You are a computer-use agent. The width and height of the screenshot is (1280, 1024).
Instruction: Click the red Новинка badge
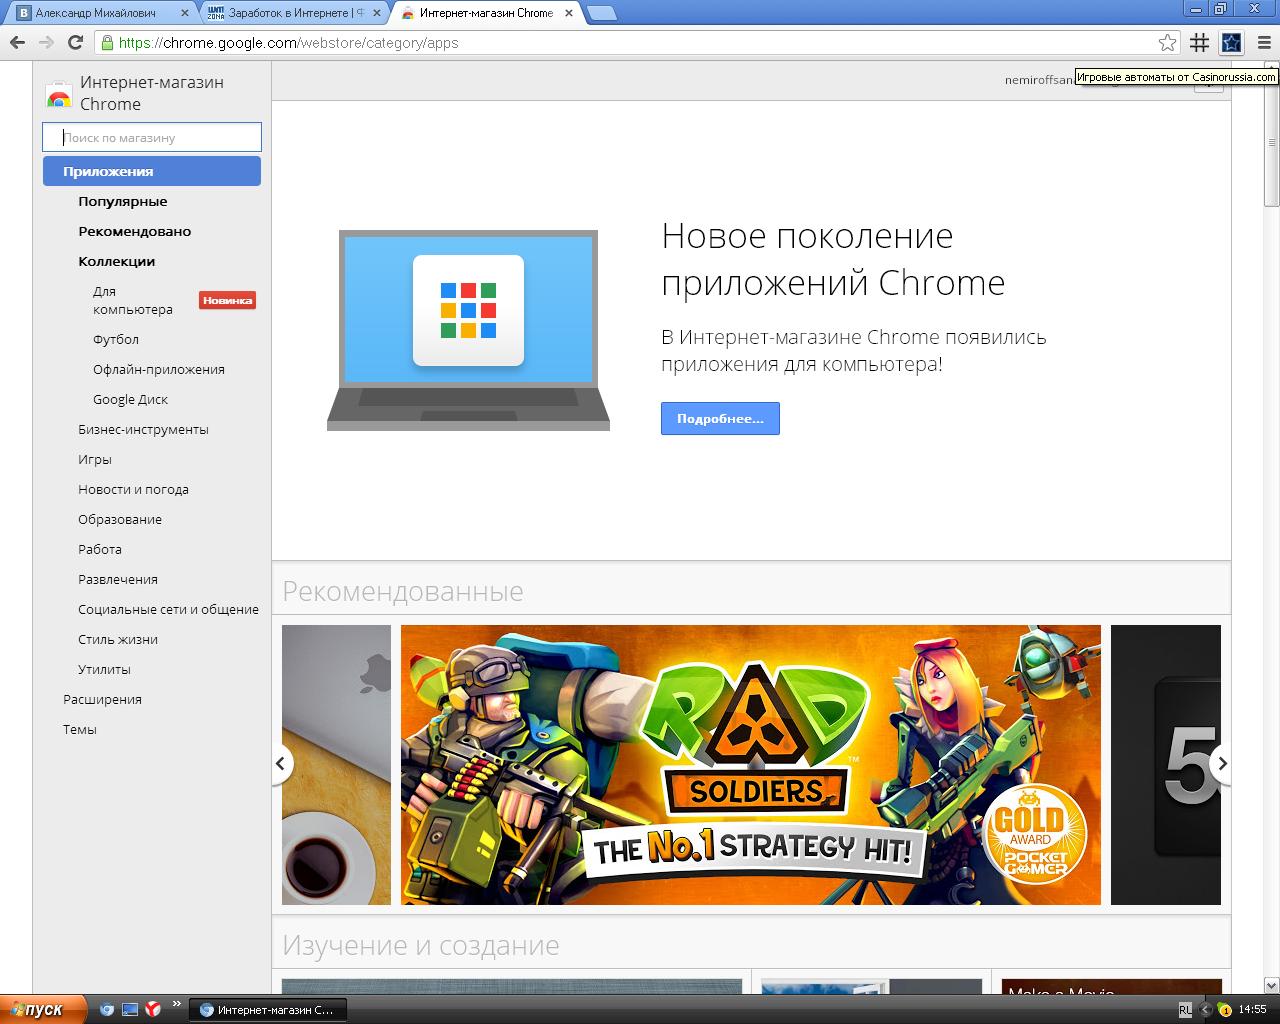227,300
